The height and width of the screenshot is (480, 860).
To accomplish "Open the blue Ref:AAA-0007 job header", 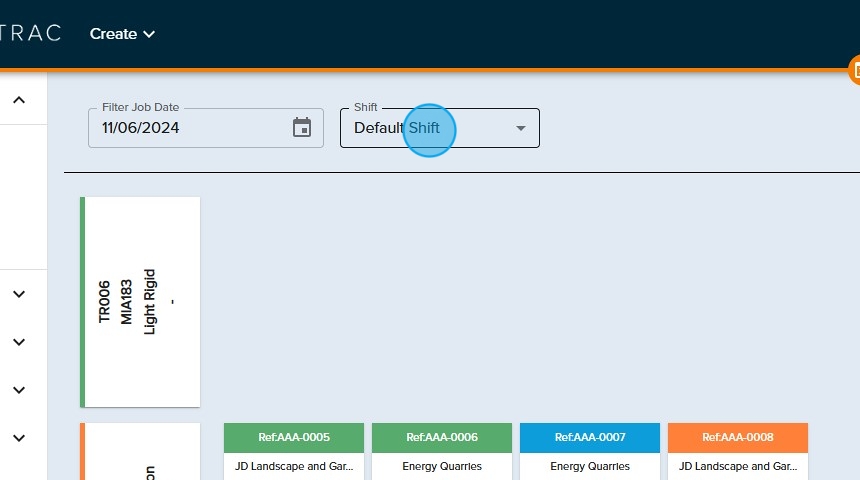I will click(590, 437).
